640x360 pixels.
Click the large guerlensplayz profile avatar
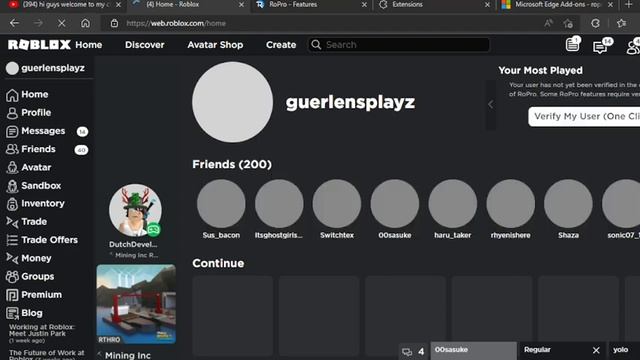pyautogui.click(x=233, y=102)
